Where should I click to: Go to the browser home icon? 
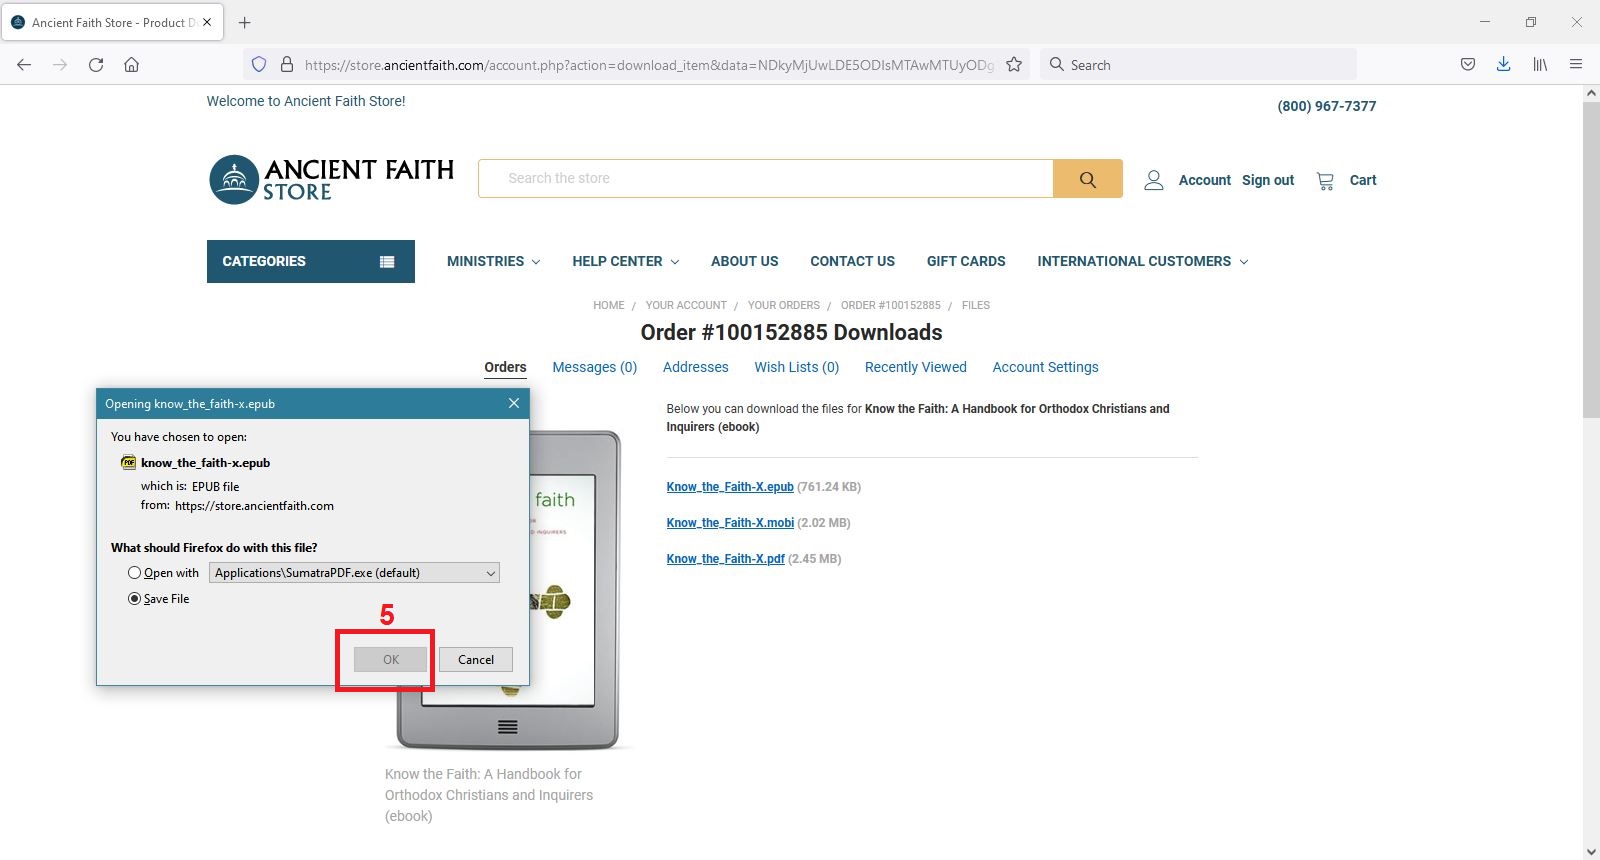coord(131,65)
